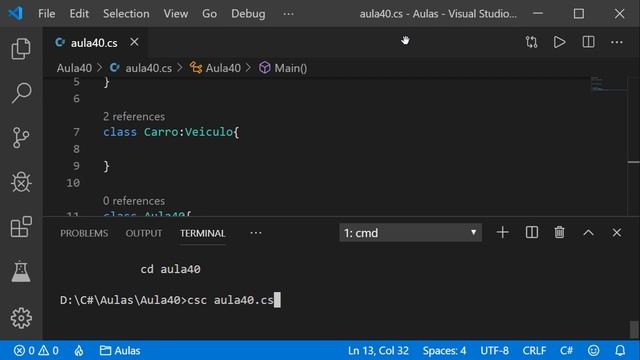Click the Open Changes compare icon

point(531,42)
